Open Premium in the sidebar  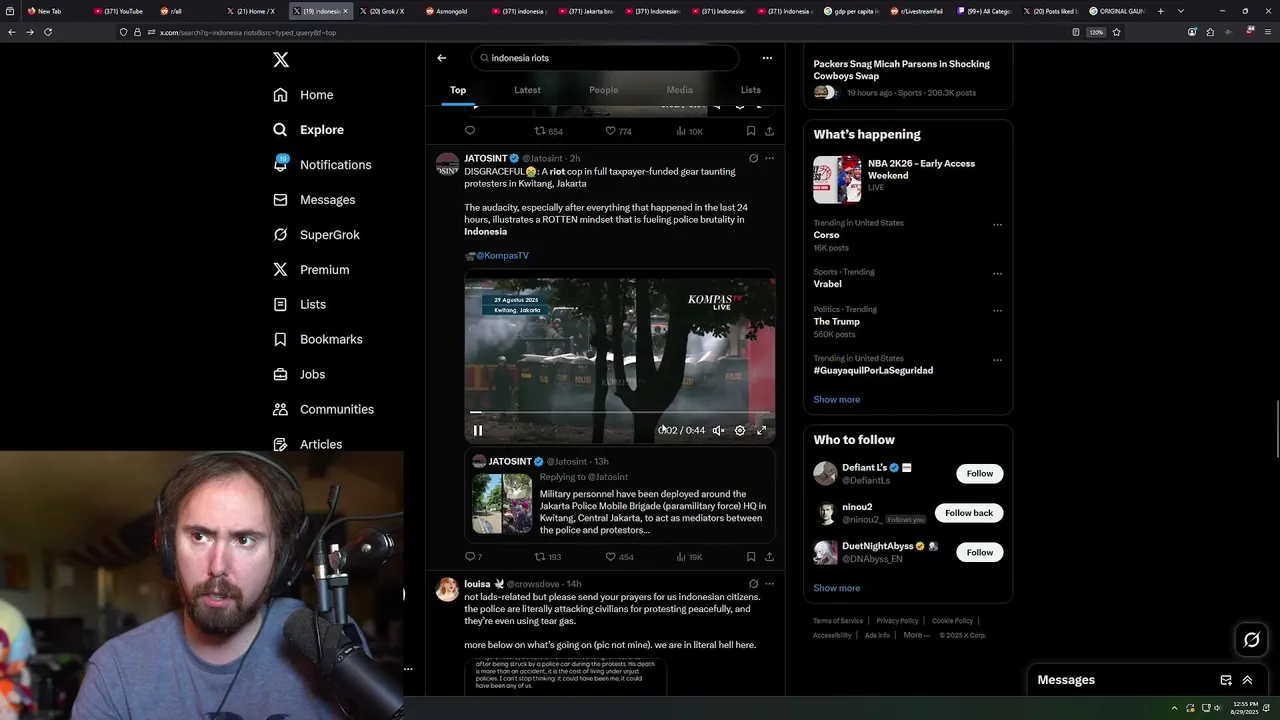[311, 270]
